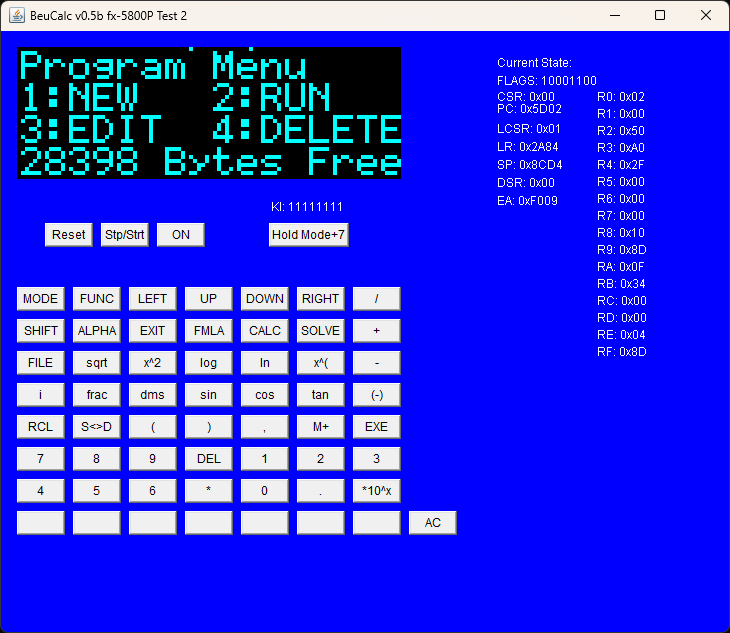Activate the ALPHA key
The image size is (730, 633).
pos(96,330)
